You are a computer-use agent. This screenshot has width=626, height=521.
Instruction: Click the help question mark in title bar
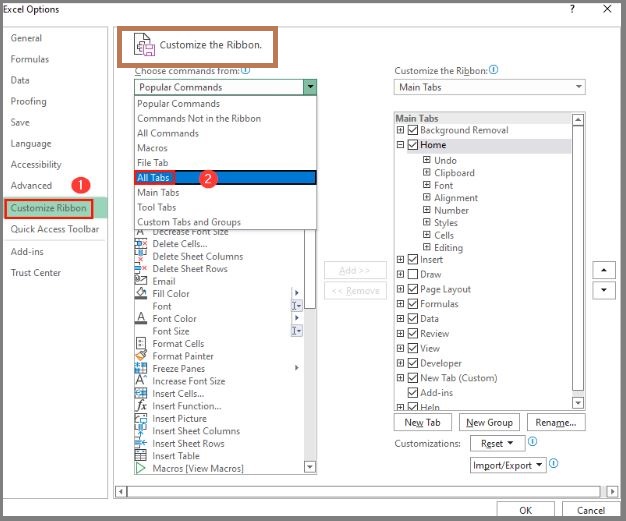(573, 9)
